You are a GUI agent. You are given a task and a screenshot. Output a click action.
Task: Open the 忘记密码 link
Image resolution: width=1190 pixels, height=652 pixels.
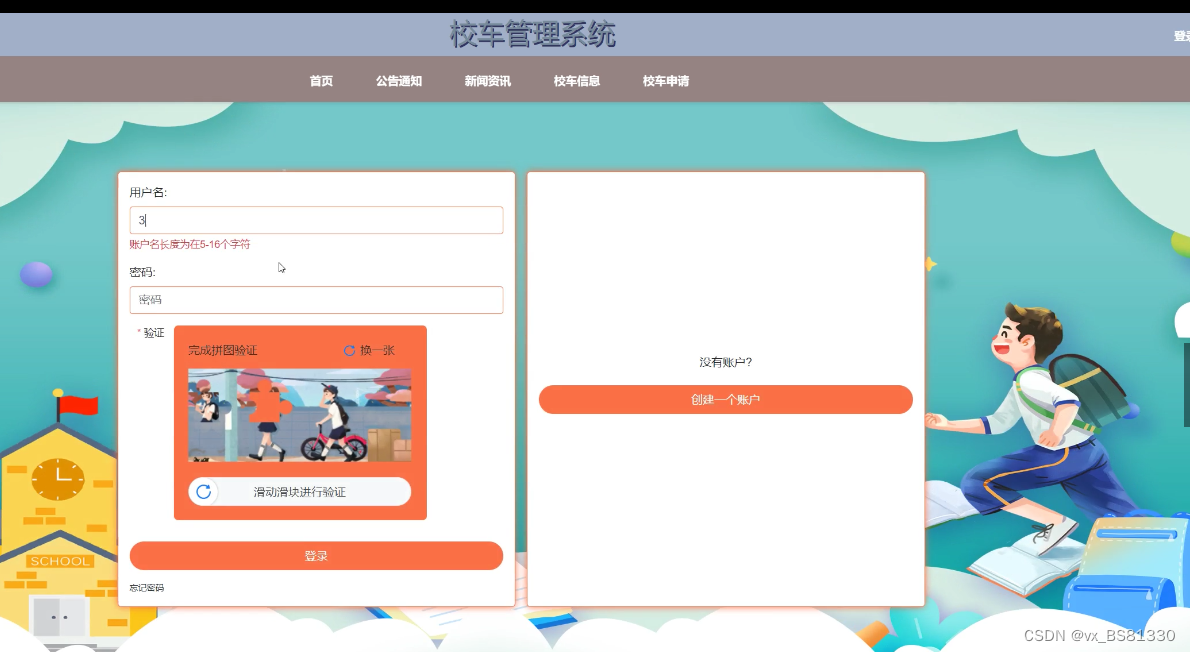[146, 588]
